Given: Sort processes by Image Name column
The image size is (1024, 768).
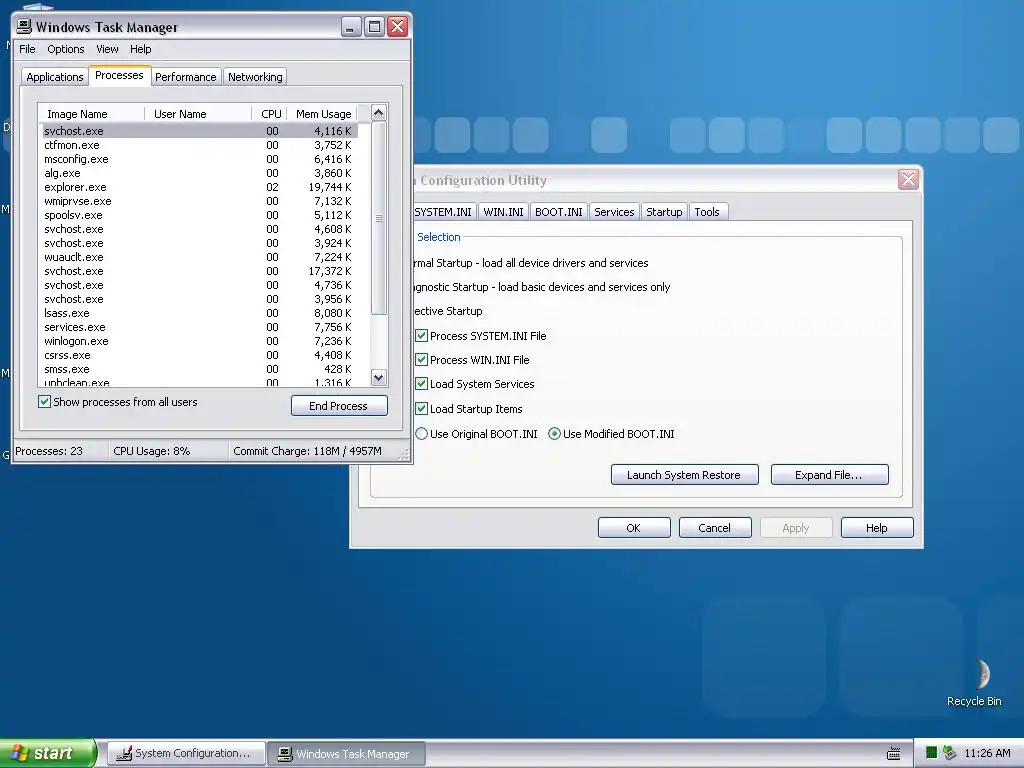Looking at the screenshot, I should (x=91, y=114).
